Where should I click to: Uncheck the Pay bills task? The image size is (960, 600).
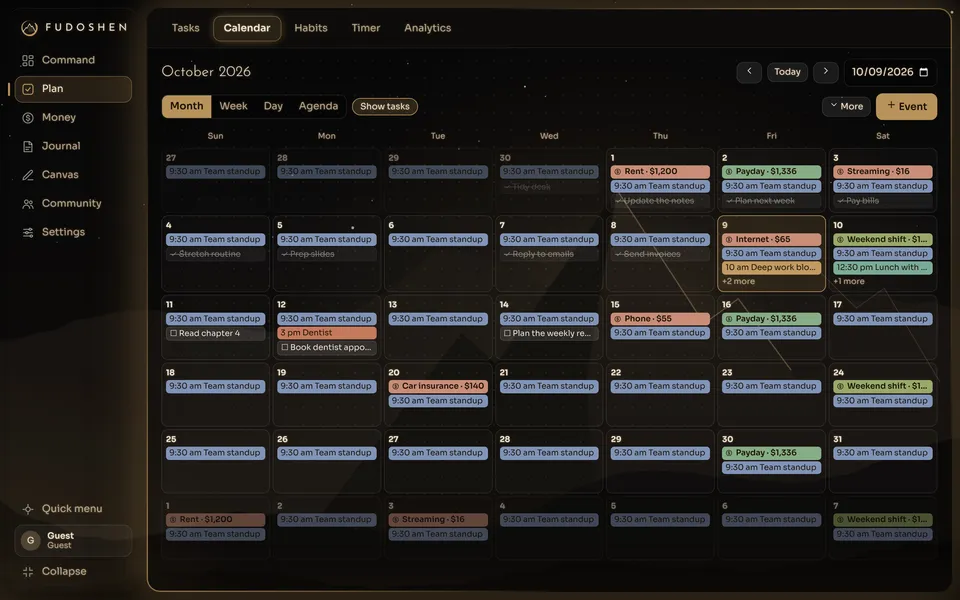[x=841, y=201]
